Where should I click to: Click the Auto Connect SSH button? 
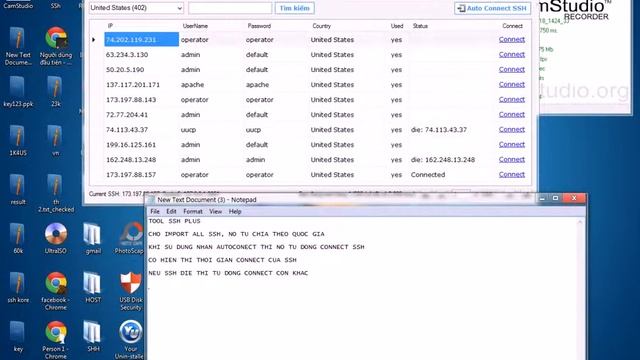(492, 8)
